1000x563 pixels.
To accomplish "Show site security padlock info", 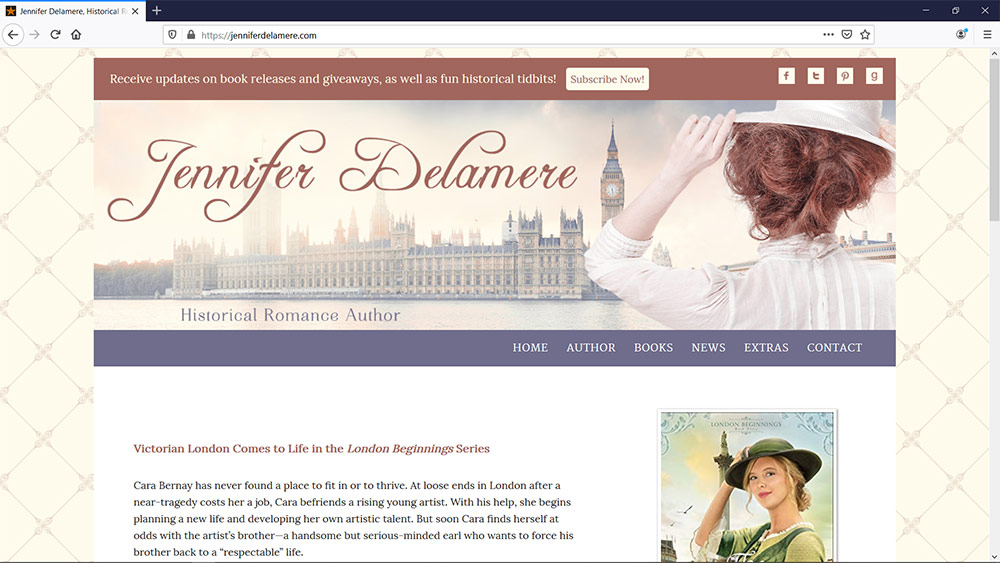I will pyautogui.click(x=190, y=34).
